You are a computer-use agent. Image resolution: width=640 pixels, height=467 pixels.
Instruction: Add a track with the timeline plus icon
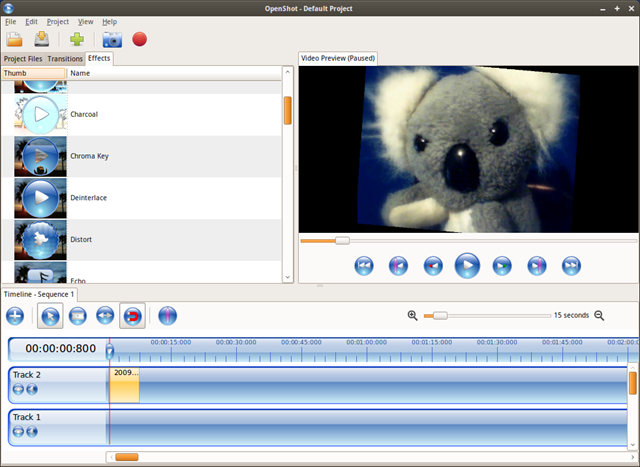[x=15, y=316]
